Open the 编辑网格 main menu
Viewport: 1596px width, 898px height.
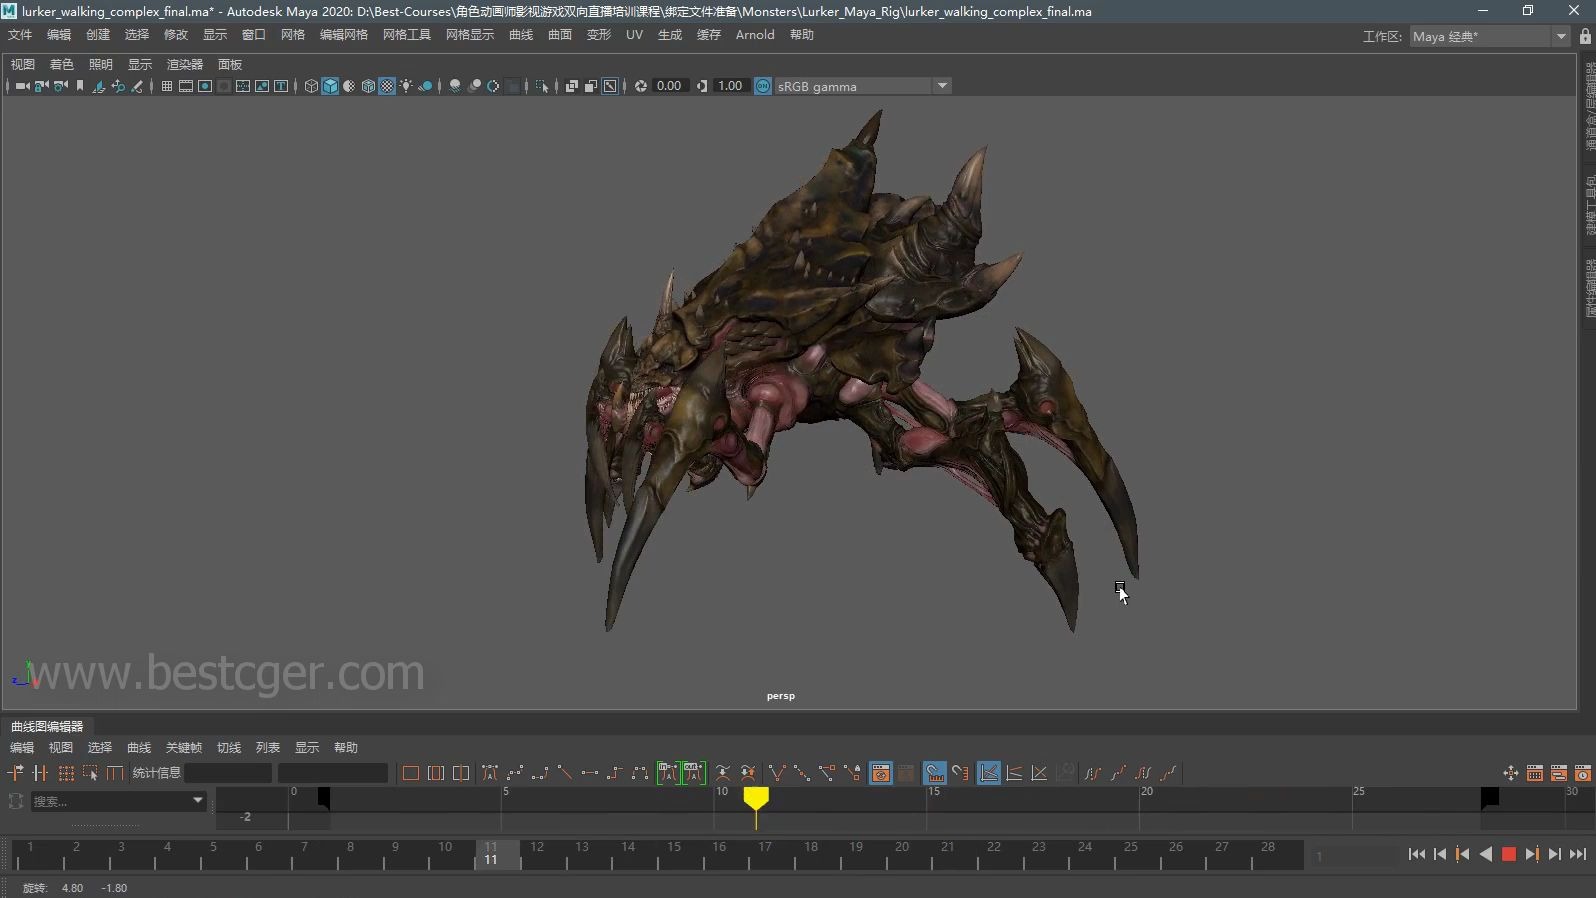[x=343, y=35]
